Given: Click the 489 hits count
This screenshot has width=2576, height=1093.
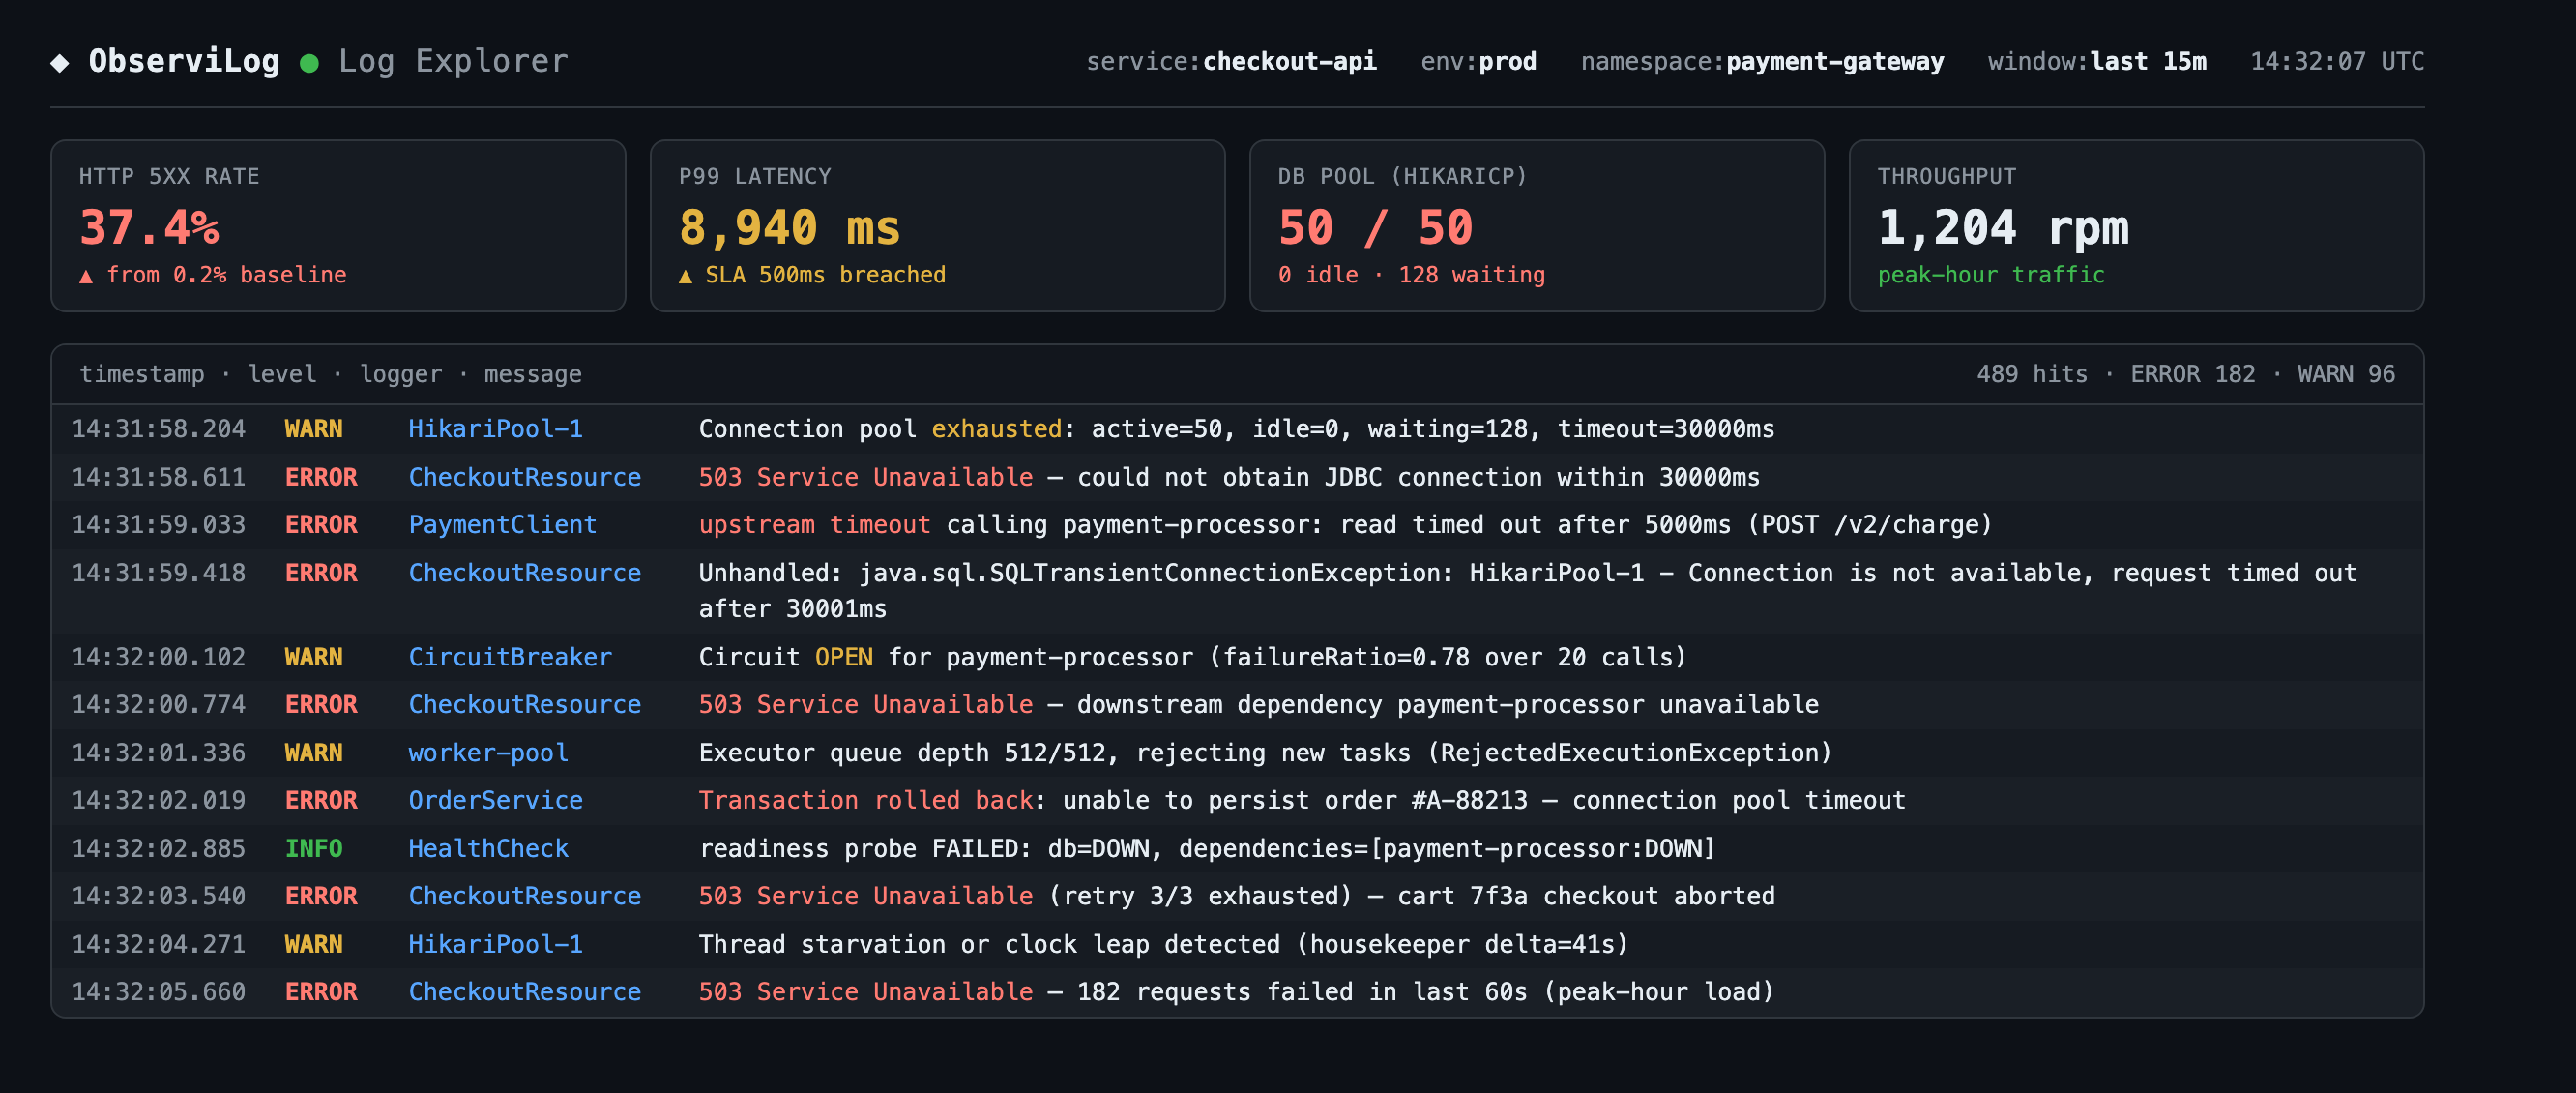Looking at the screenshot, I should (2031, 374).
